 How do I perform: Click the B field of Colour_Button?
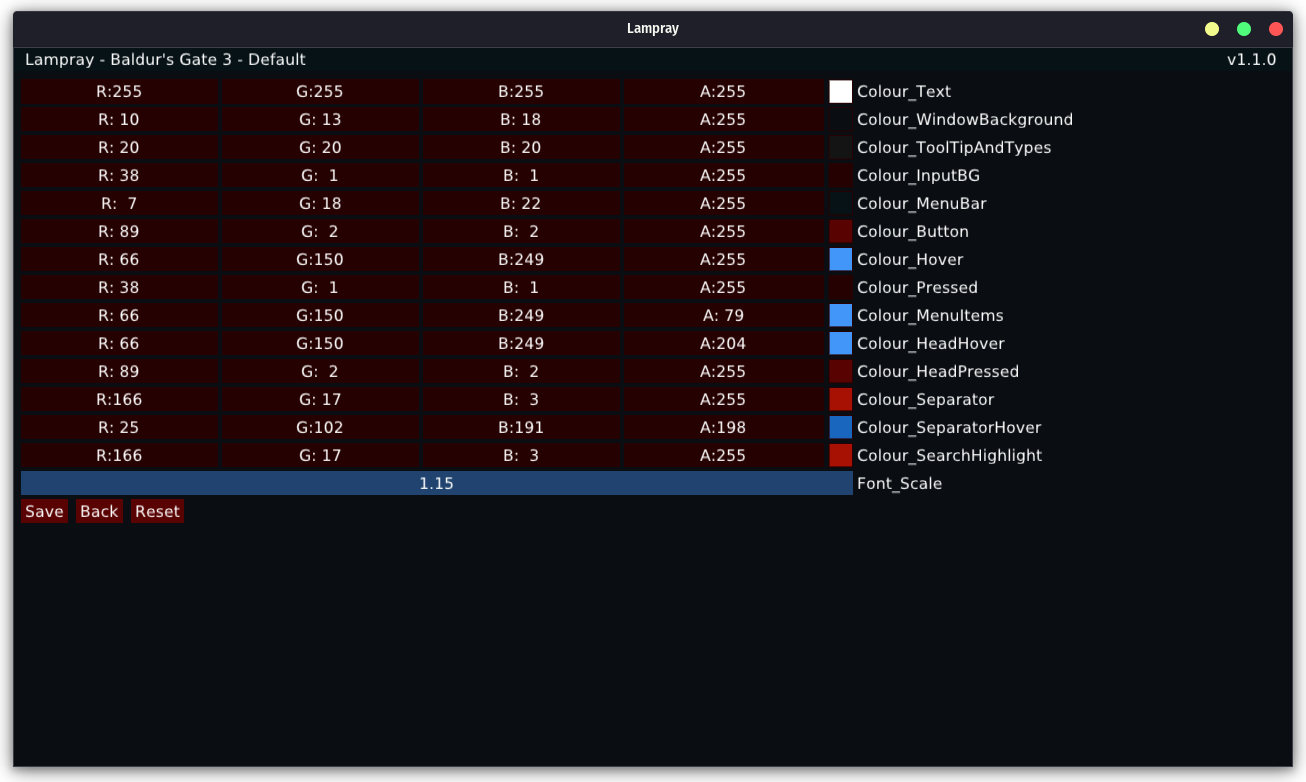(522, 231)
